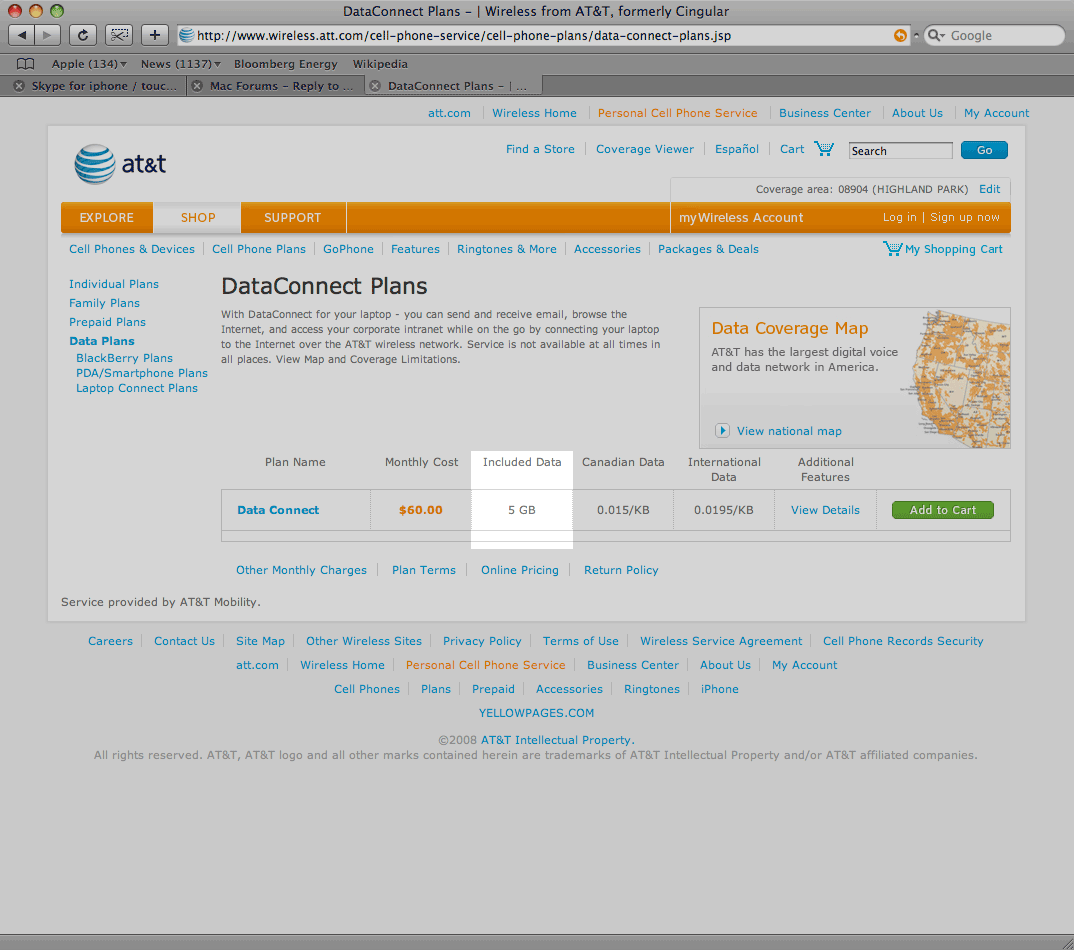Open Other Monthly Charges link
This screenshot has width=1074, height=950.
pos(301,570)
